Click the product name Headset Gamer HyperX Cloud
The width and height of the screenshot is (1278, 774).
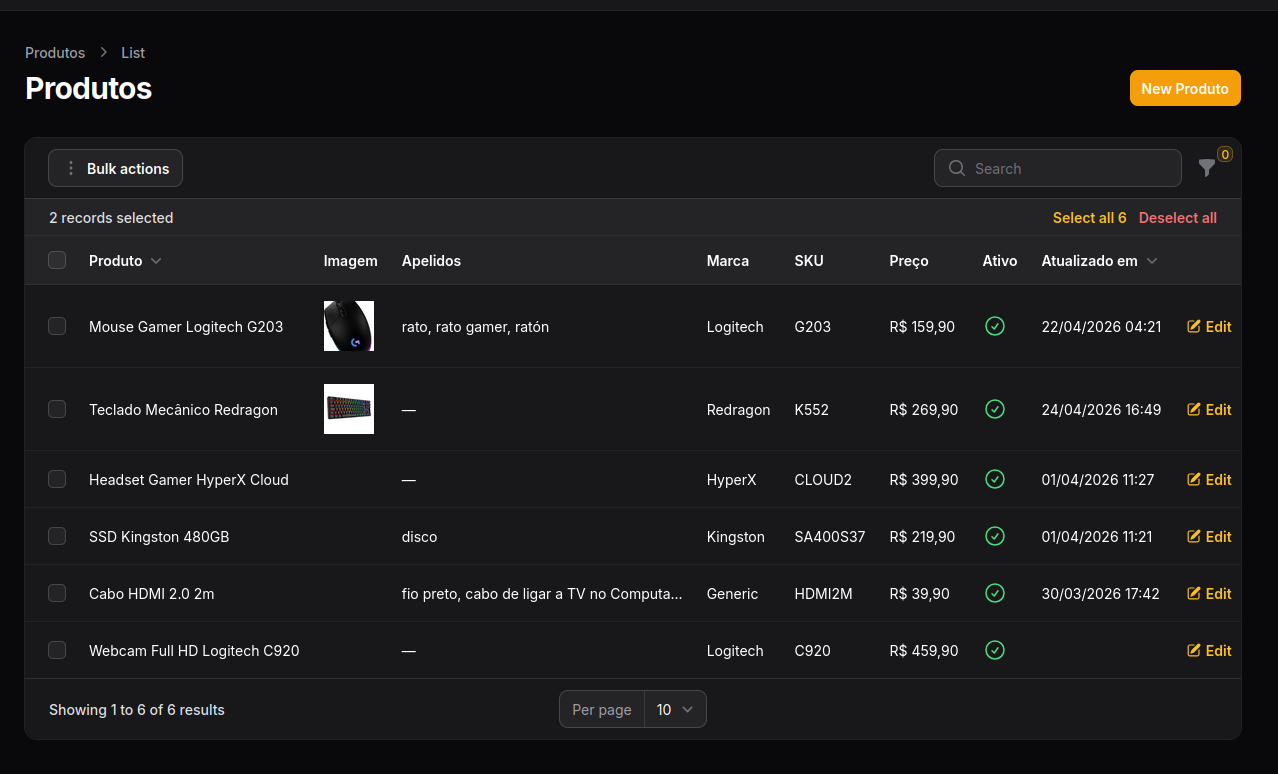[x=189, y=480]
